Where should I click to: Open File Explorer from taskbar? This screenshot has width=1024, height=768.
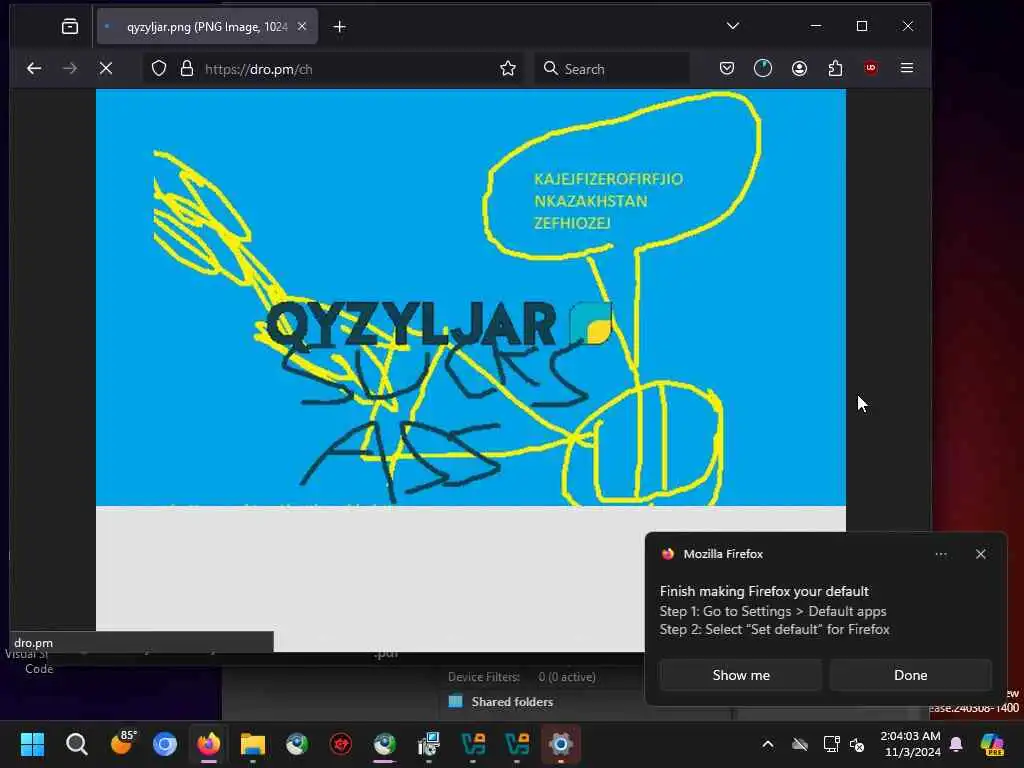pyautogui.click(x=253, y=744)
